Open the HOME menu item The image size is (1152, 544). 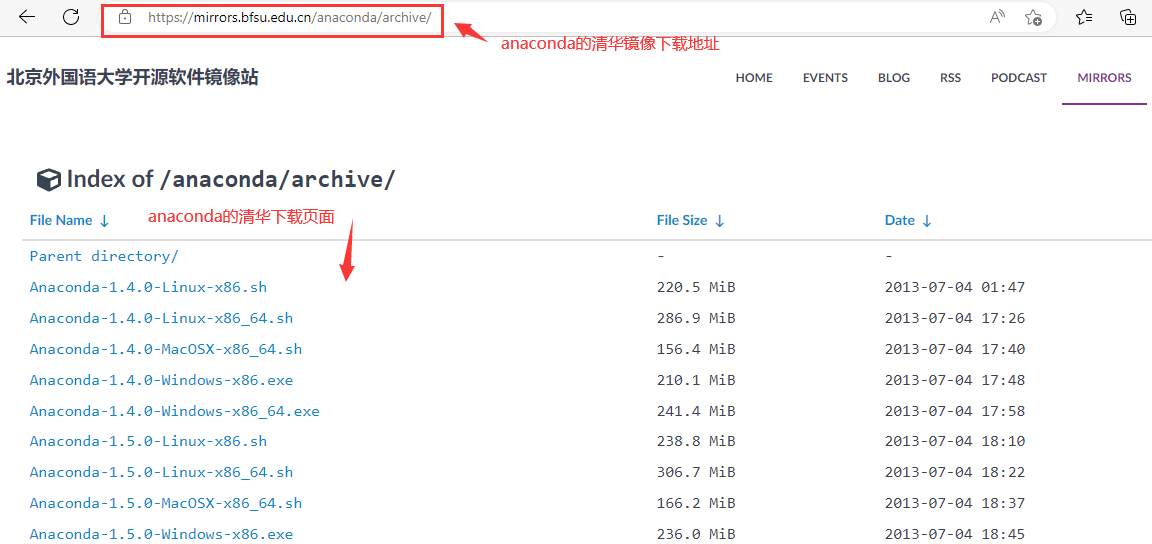[754, 78]
